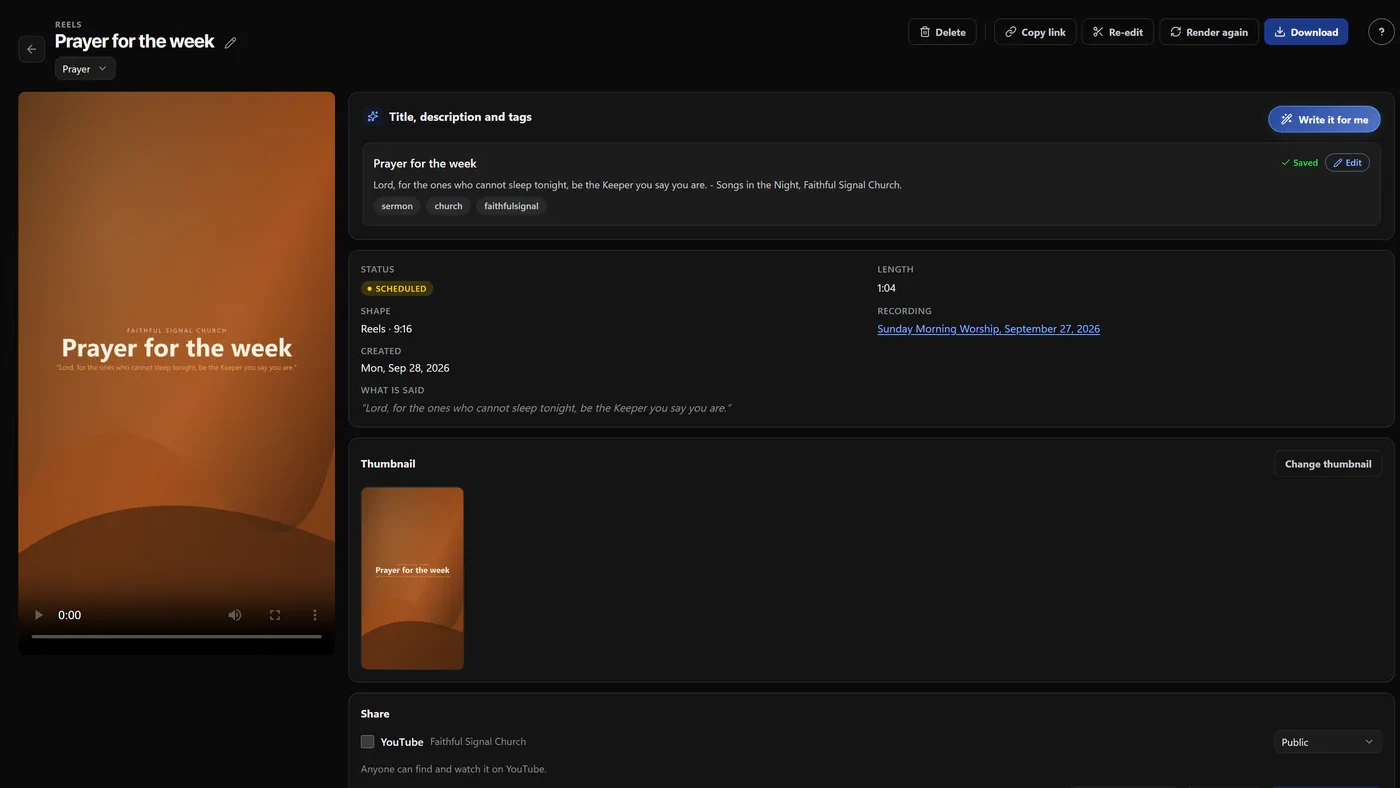Click Change thumbnail button
The height and width of the screenshot is (788, 1400).
tap(1328, 464)
